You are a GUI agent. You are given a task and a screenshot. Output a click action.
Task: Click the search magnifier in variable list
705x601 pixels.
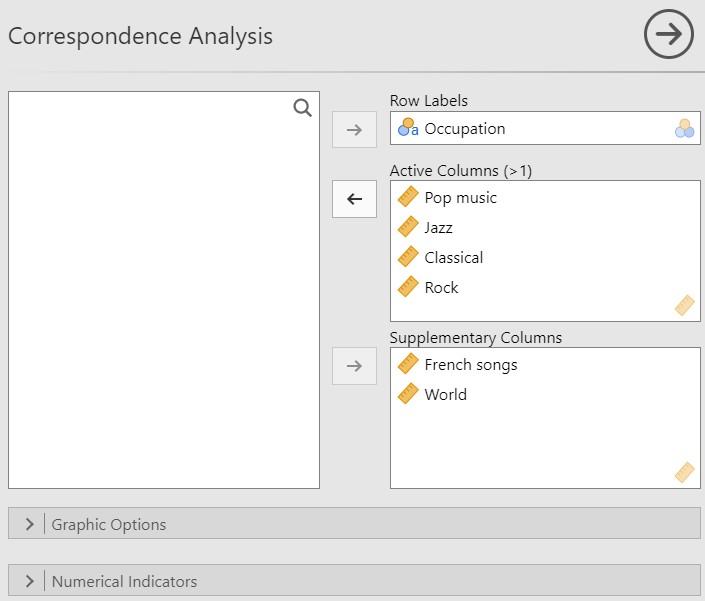(303, 108)
